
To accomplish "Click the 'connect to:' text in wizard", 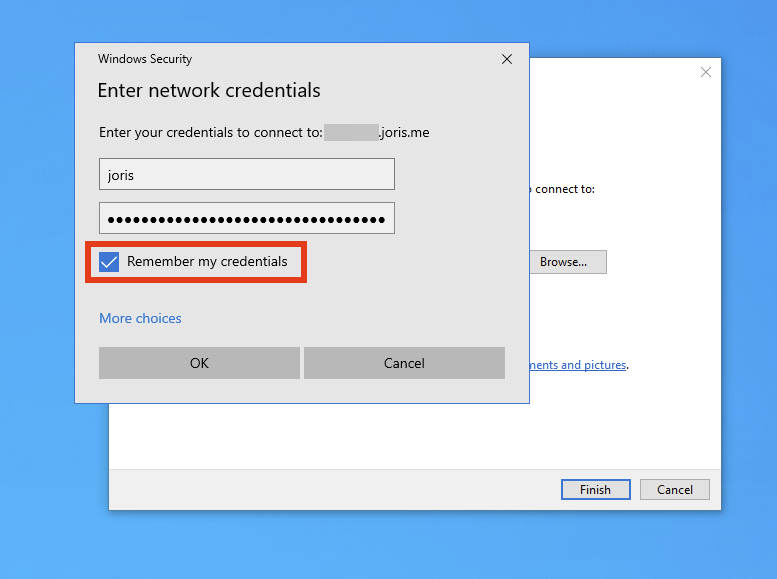I will click(x=565, y=188).
